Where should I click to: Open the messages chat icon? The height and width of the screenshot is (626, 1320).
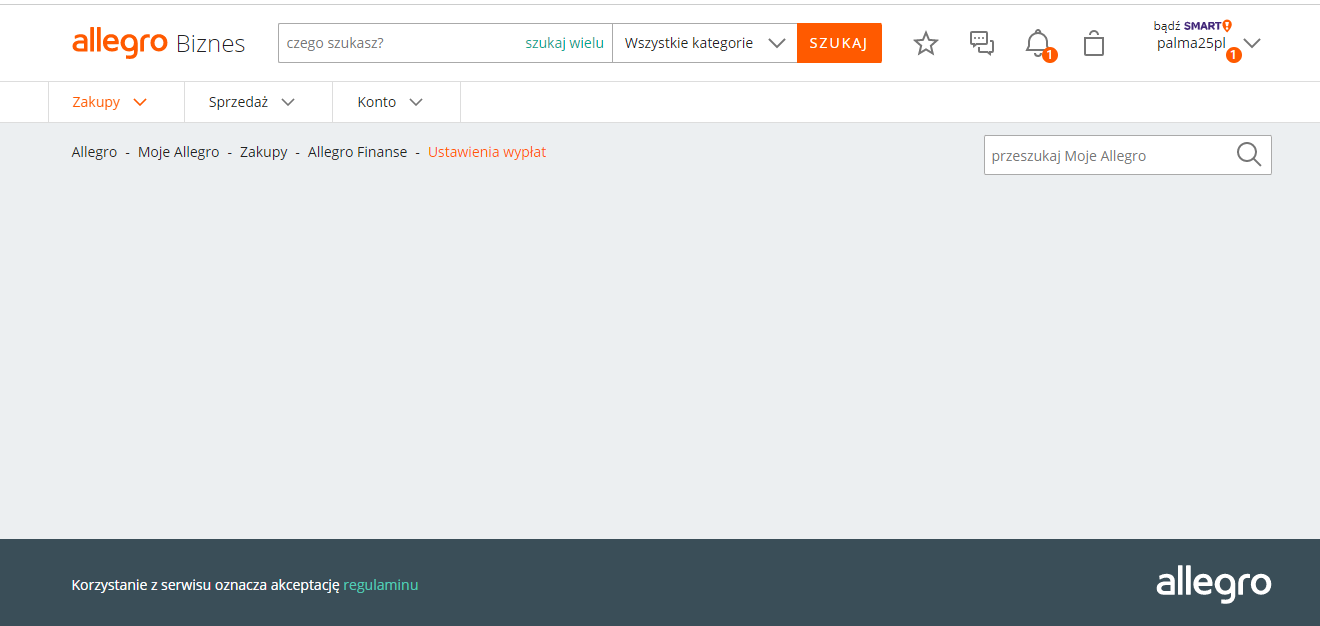982,43
